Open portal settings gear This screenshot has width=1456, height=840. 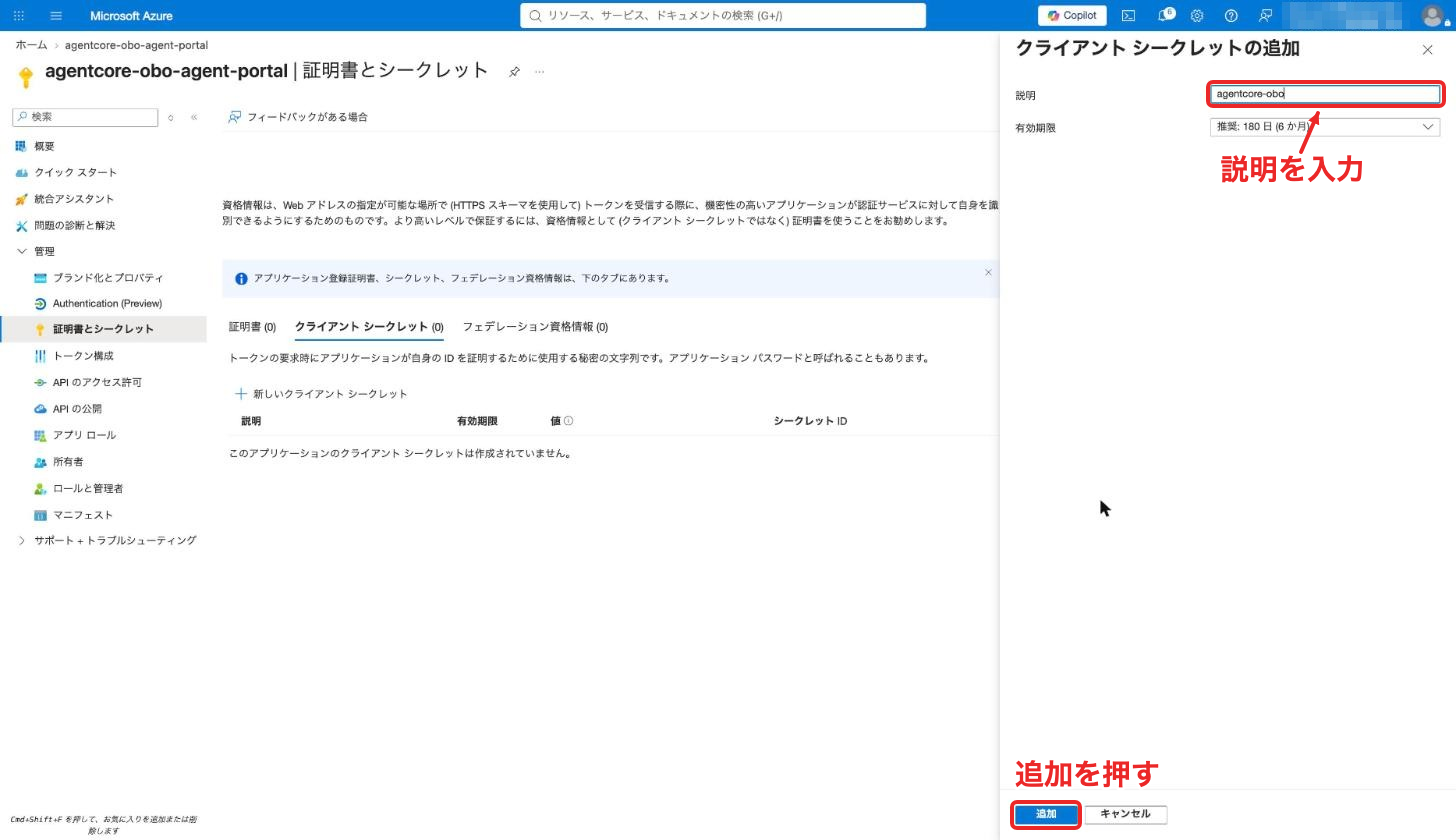[1197, 15]
